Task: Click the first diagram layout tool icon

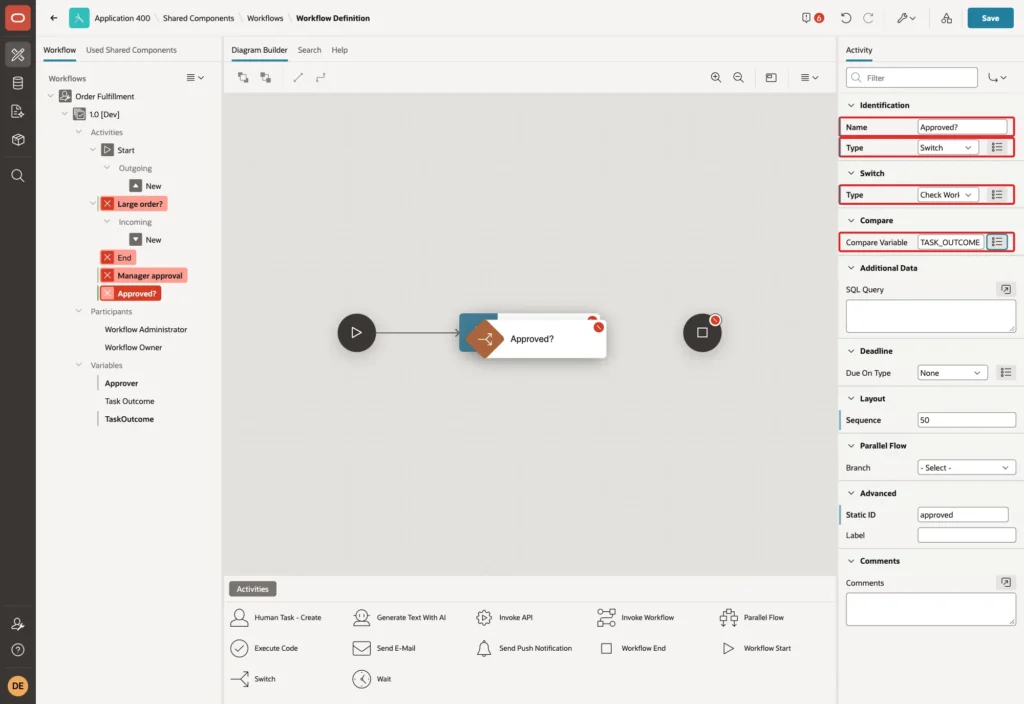Action: pyautogui.click(x=243, y=77)
